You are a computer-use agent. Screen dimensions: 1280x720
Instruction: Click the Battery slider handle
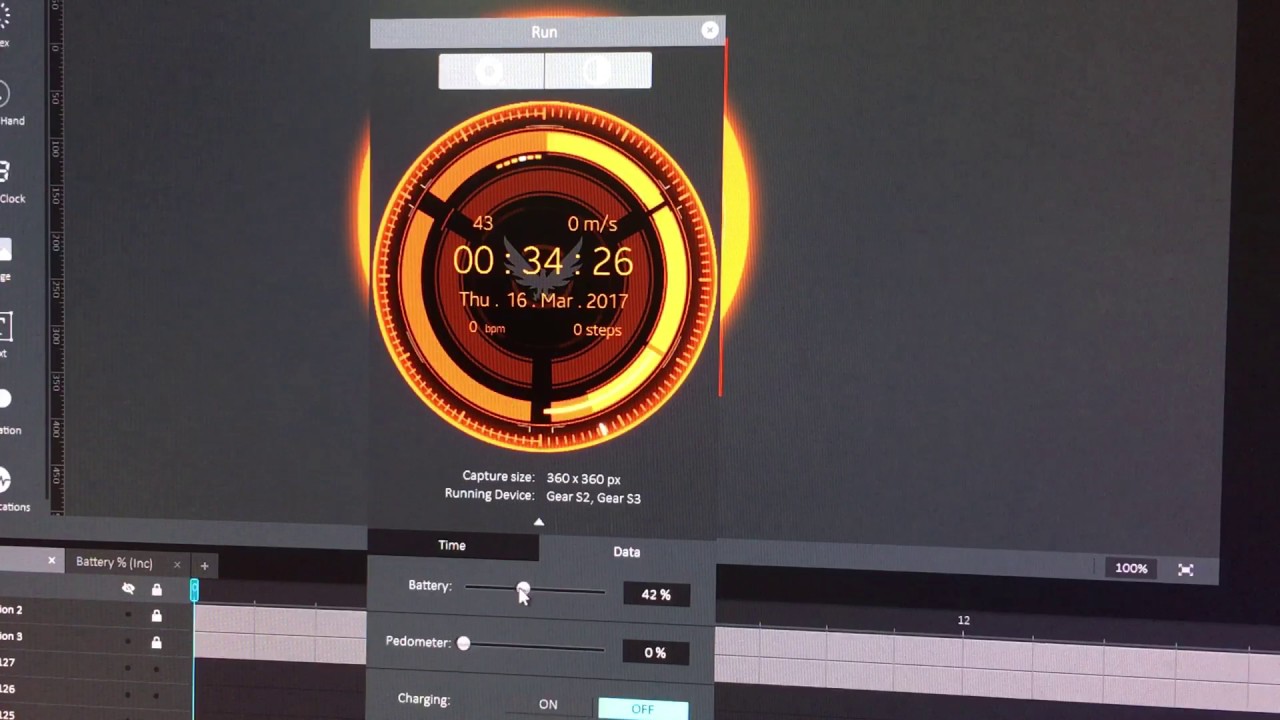(x=523, y=589)
